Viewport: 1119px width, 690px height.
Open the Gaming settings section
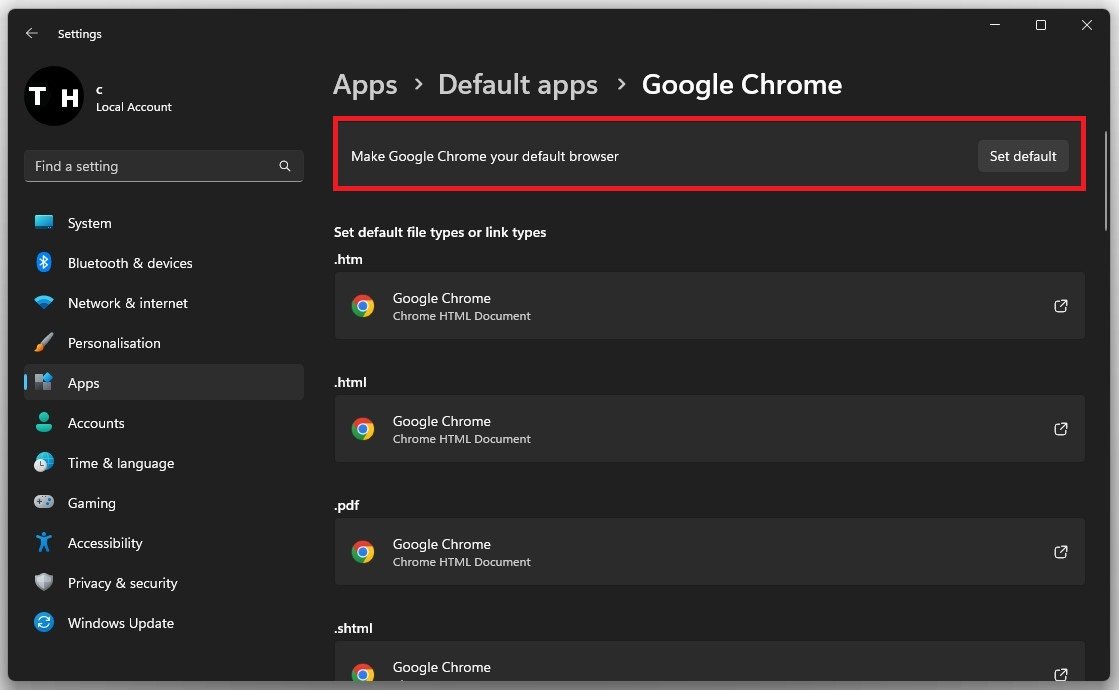tap(91, 503)
